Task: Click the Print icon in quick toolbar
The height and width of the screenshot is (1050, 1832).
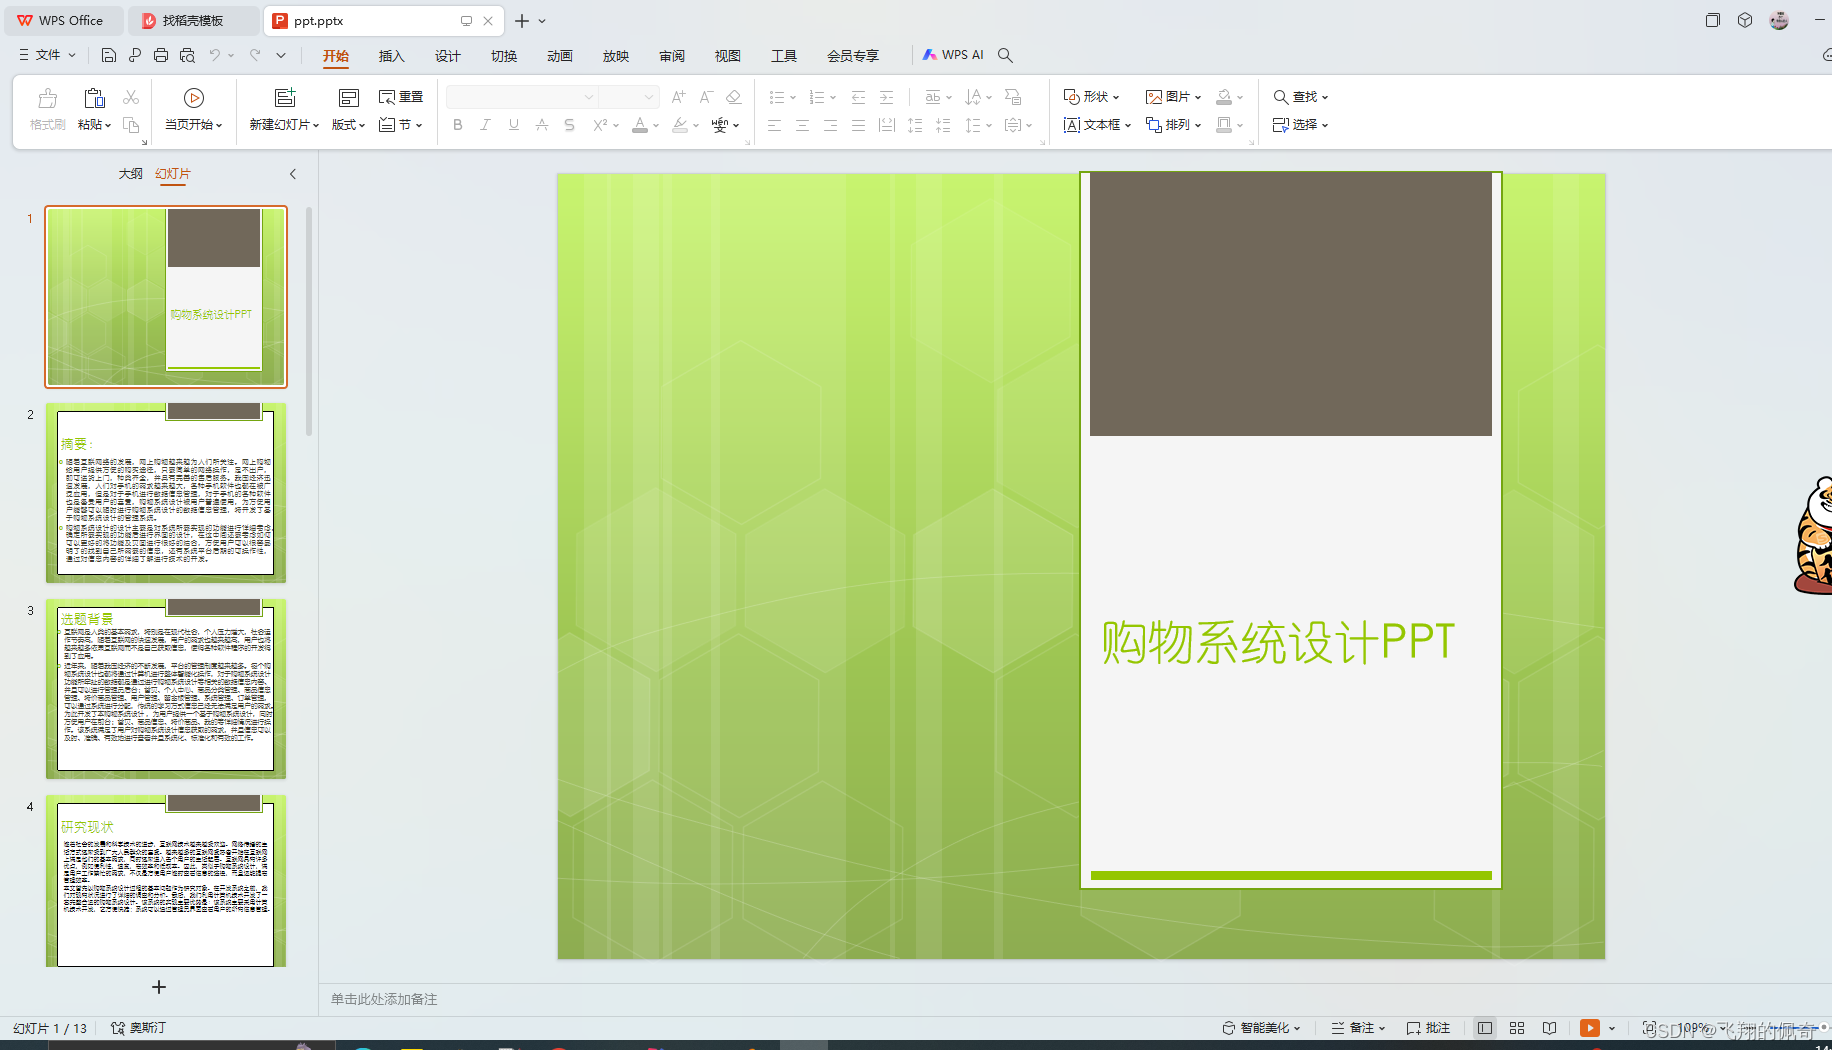Action: click(161, 55)
